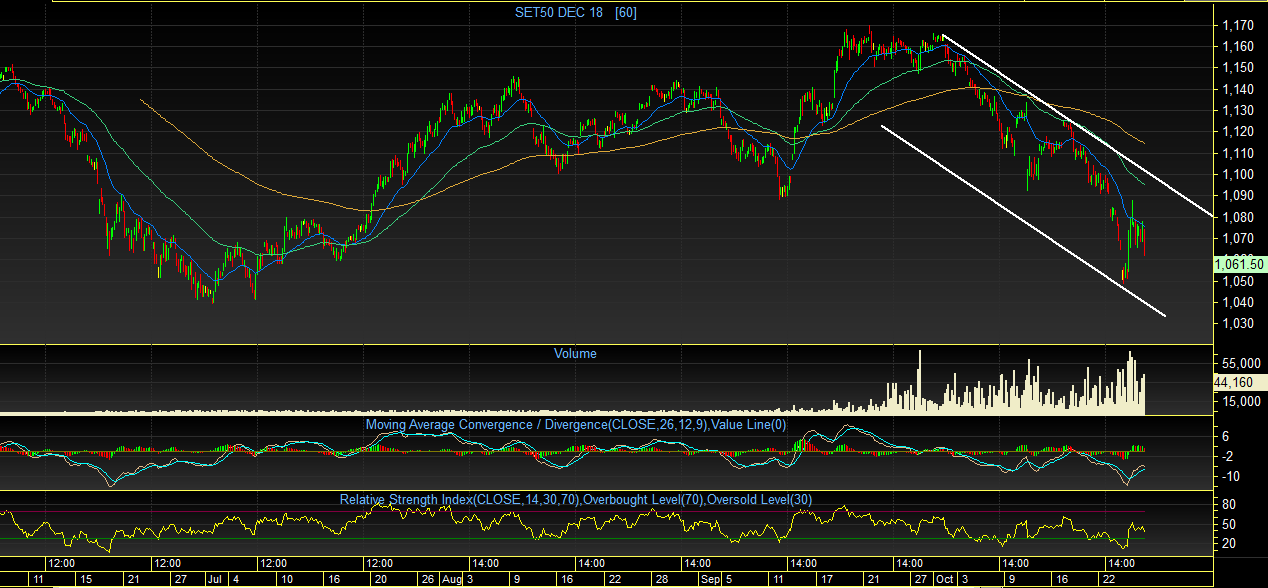Click the 1,090 price axis label

pyautogui.click(x=1237, y=195)
